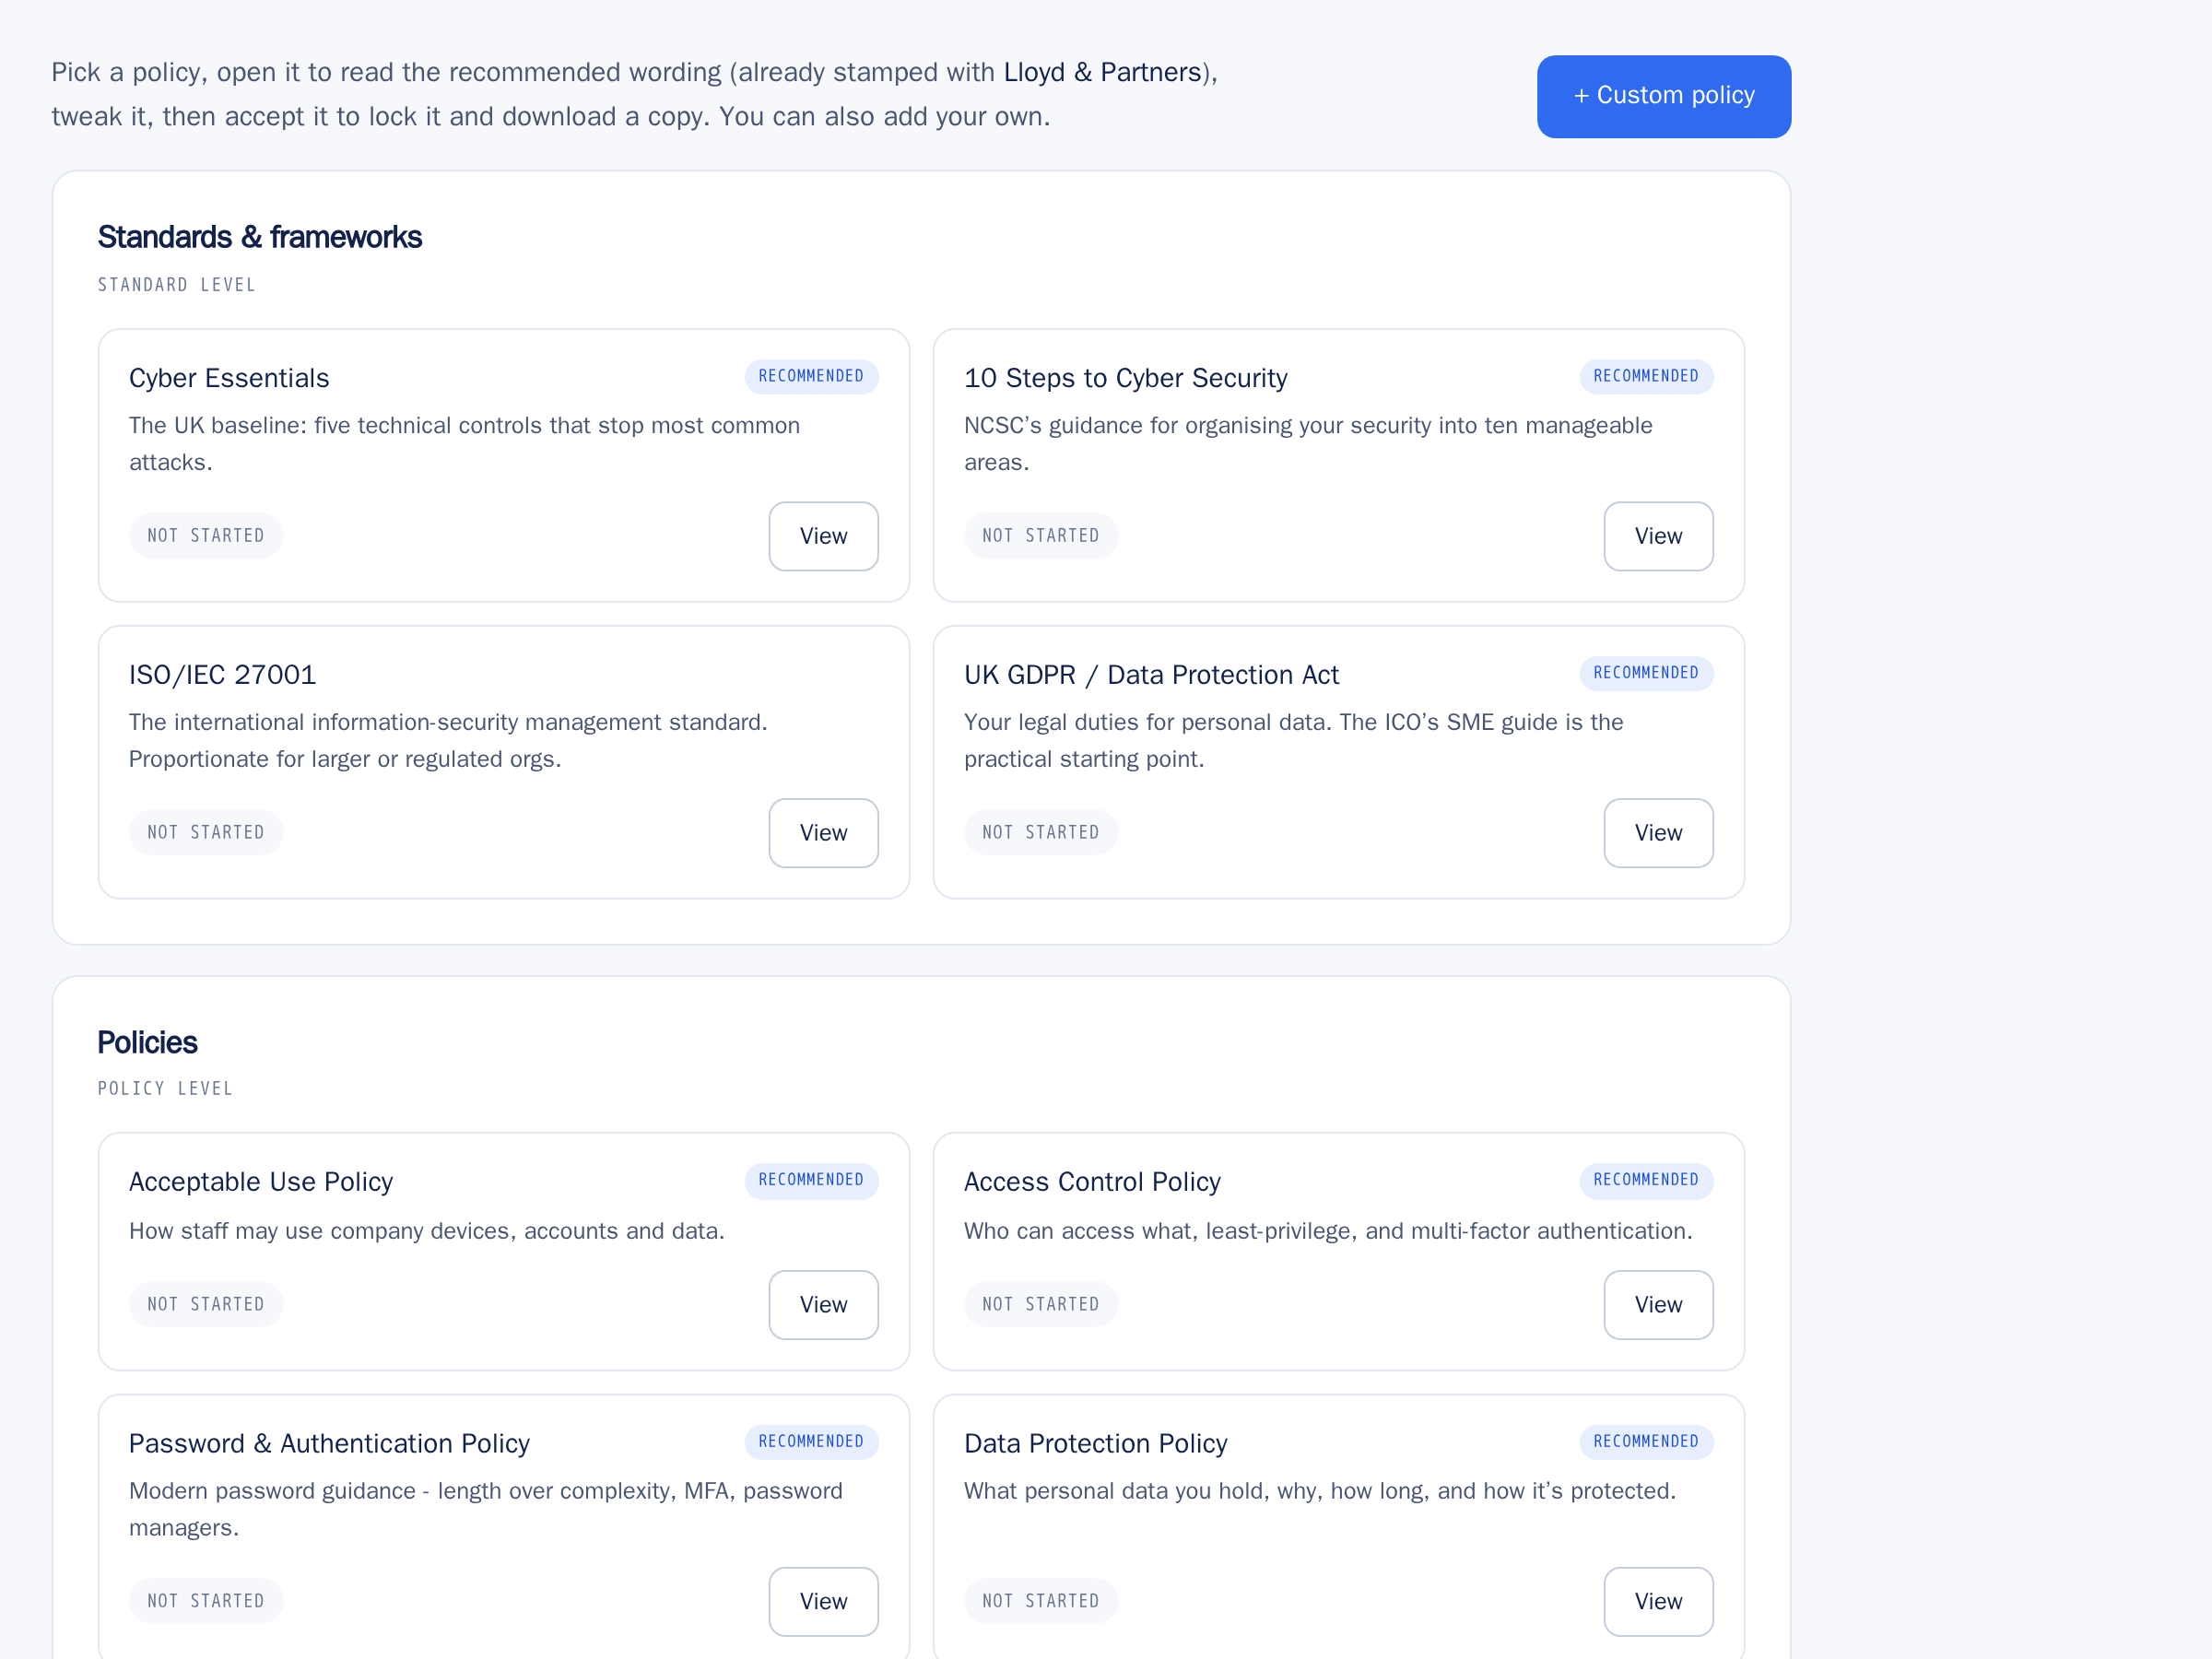Click the Recommended badge on Data Protection Policy
The height and width of the screenshot is (1659, 2212).
(x=1646, y=1442)
